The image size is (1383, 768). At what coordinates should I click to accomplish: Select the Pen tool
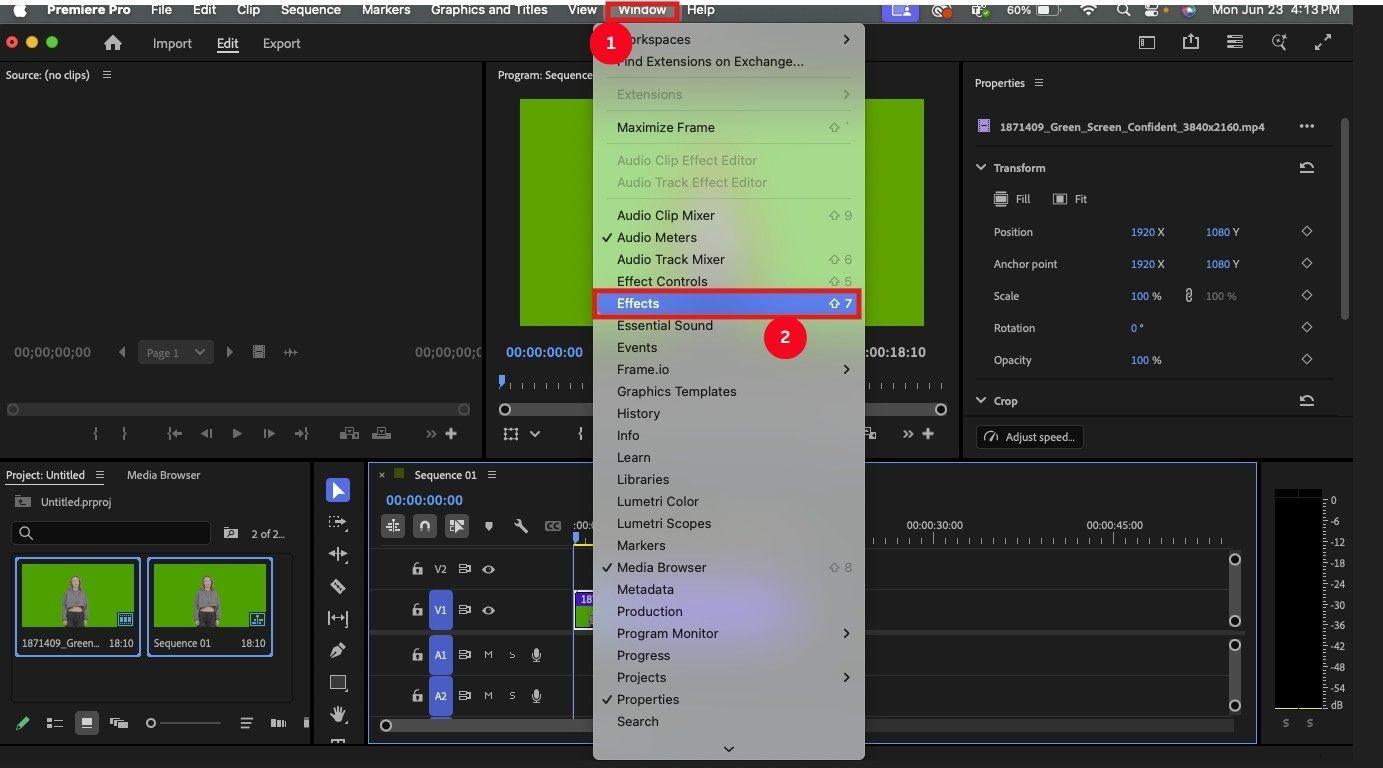pyautogui.click(x=338, y=650)
